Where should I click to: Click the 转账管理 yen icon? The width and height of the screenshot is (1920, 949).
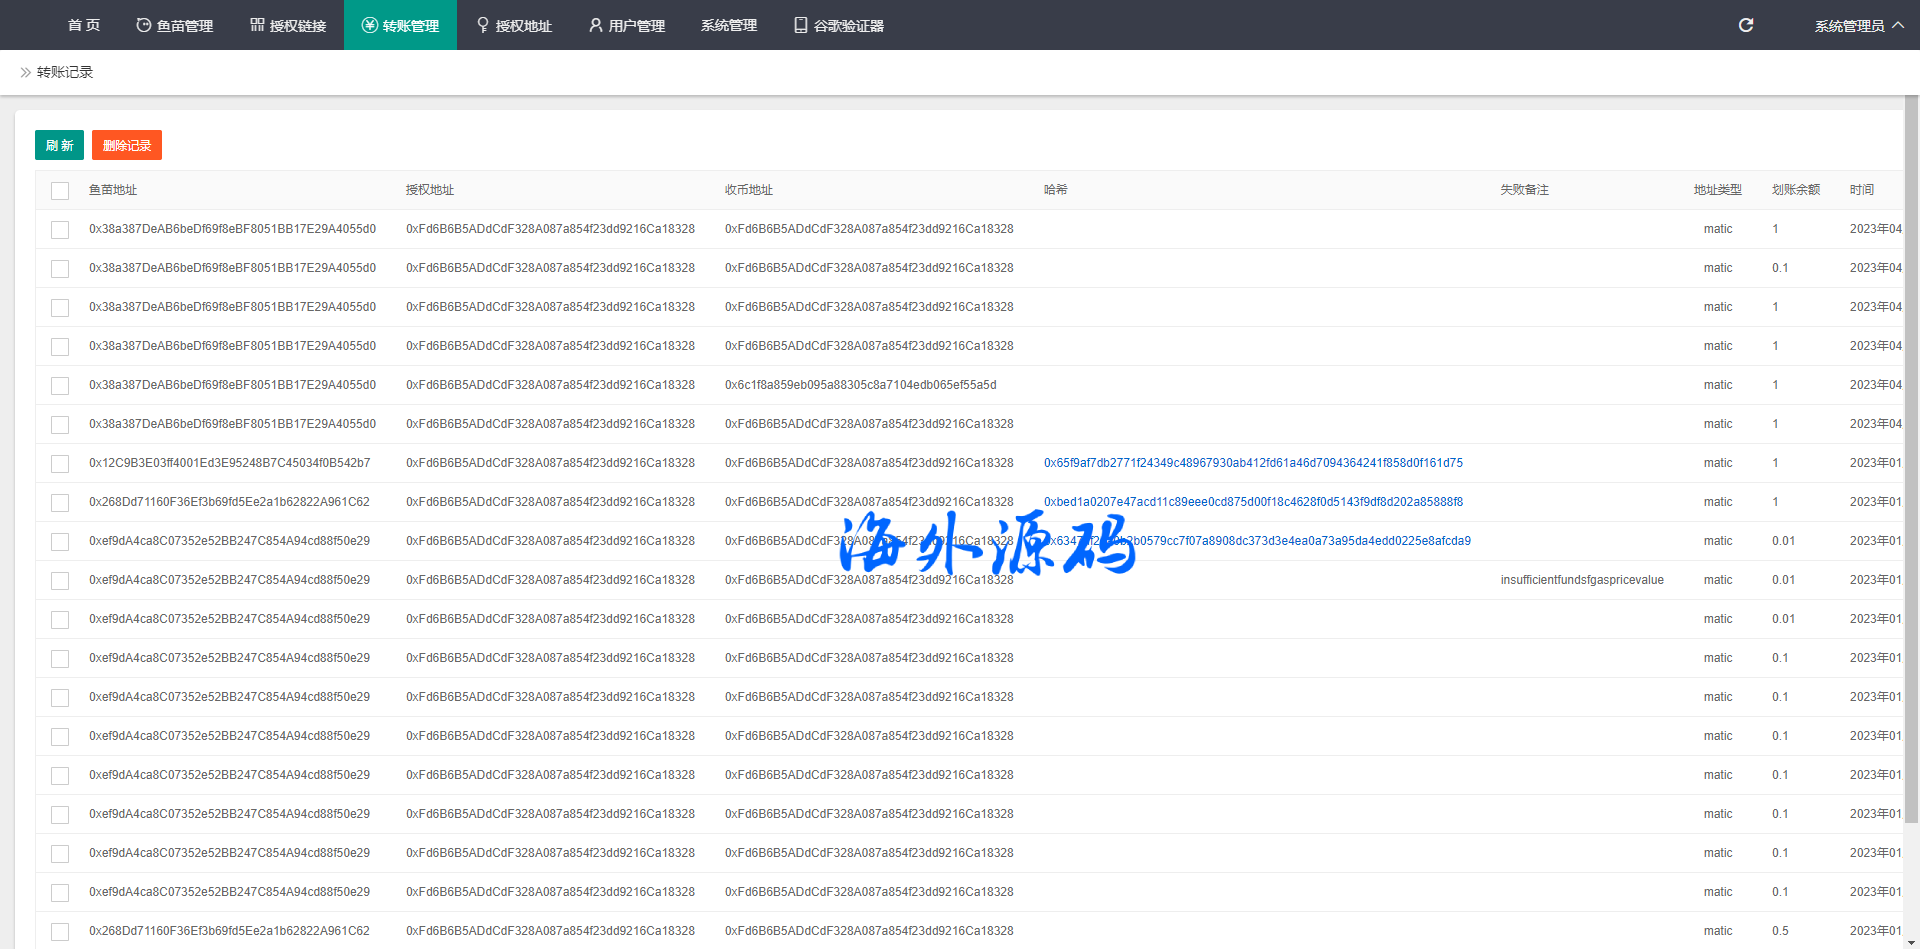click(x=370, y=25)
